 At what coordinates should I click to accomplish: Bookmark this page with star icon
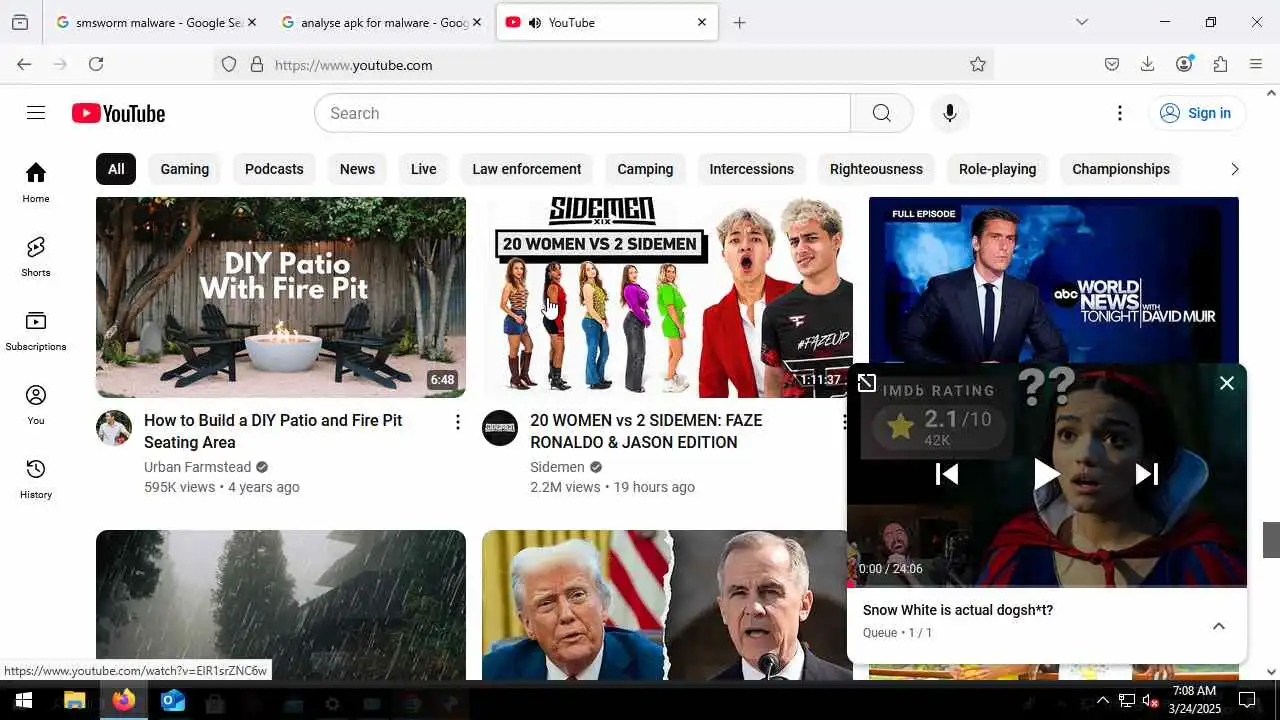(x=978, y=64)
